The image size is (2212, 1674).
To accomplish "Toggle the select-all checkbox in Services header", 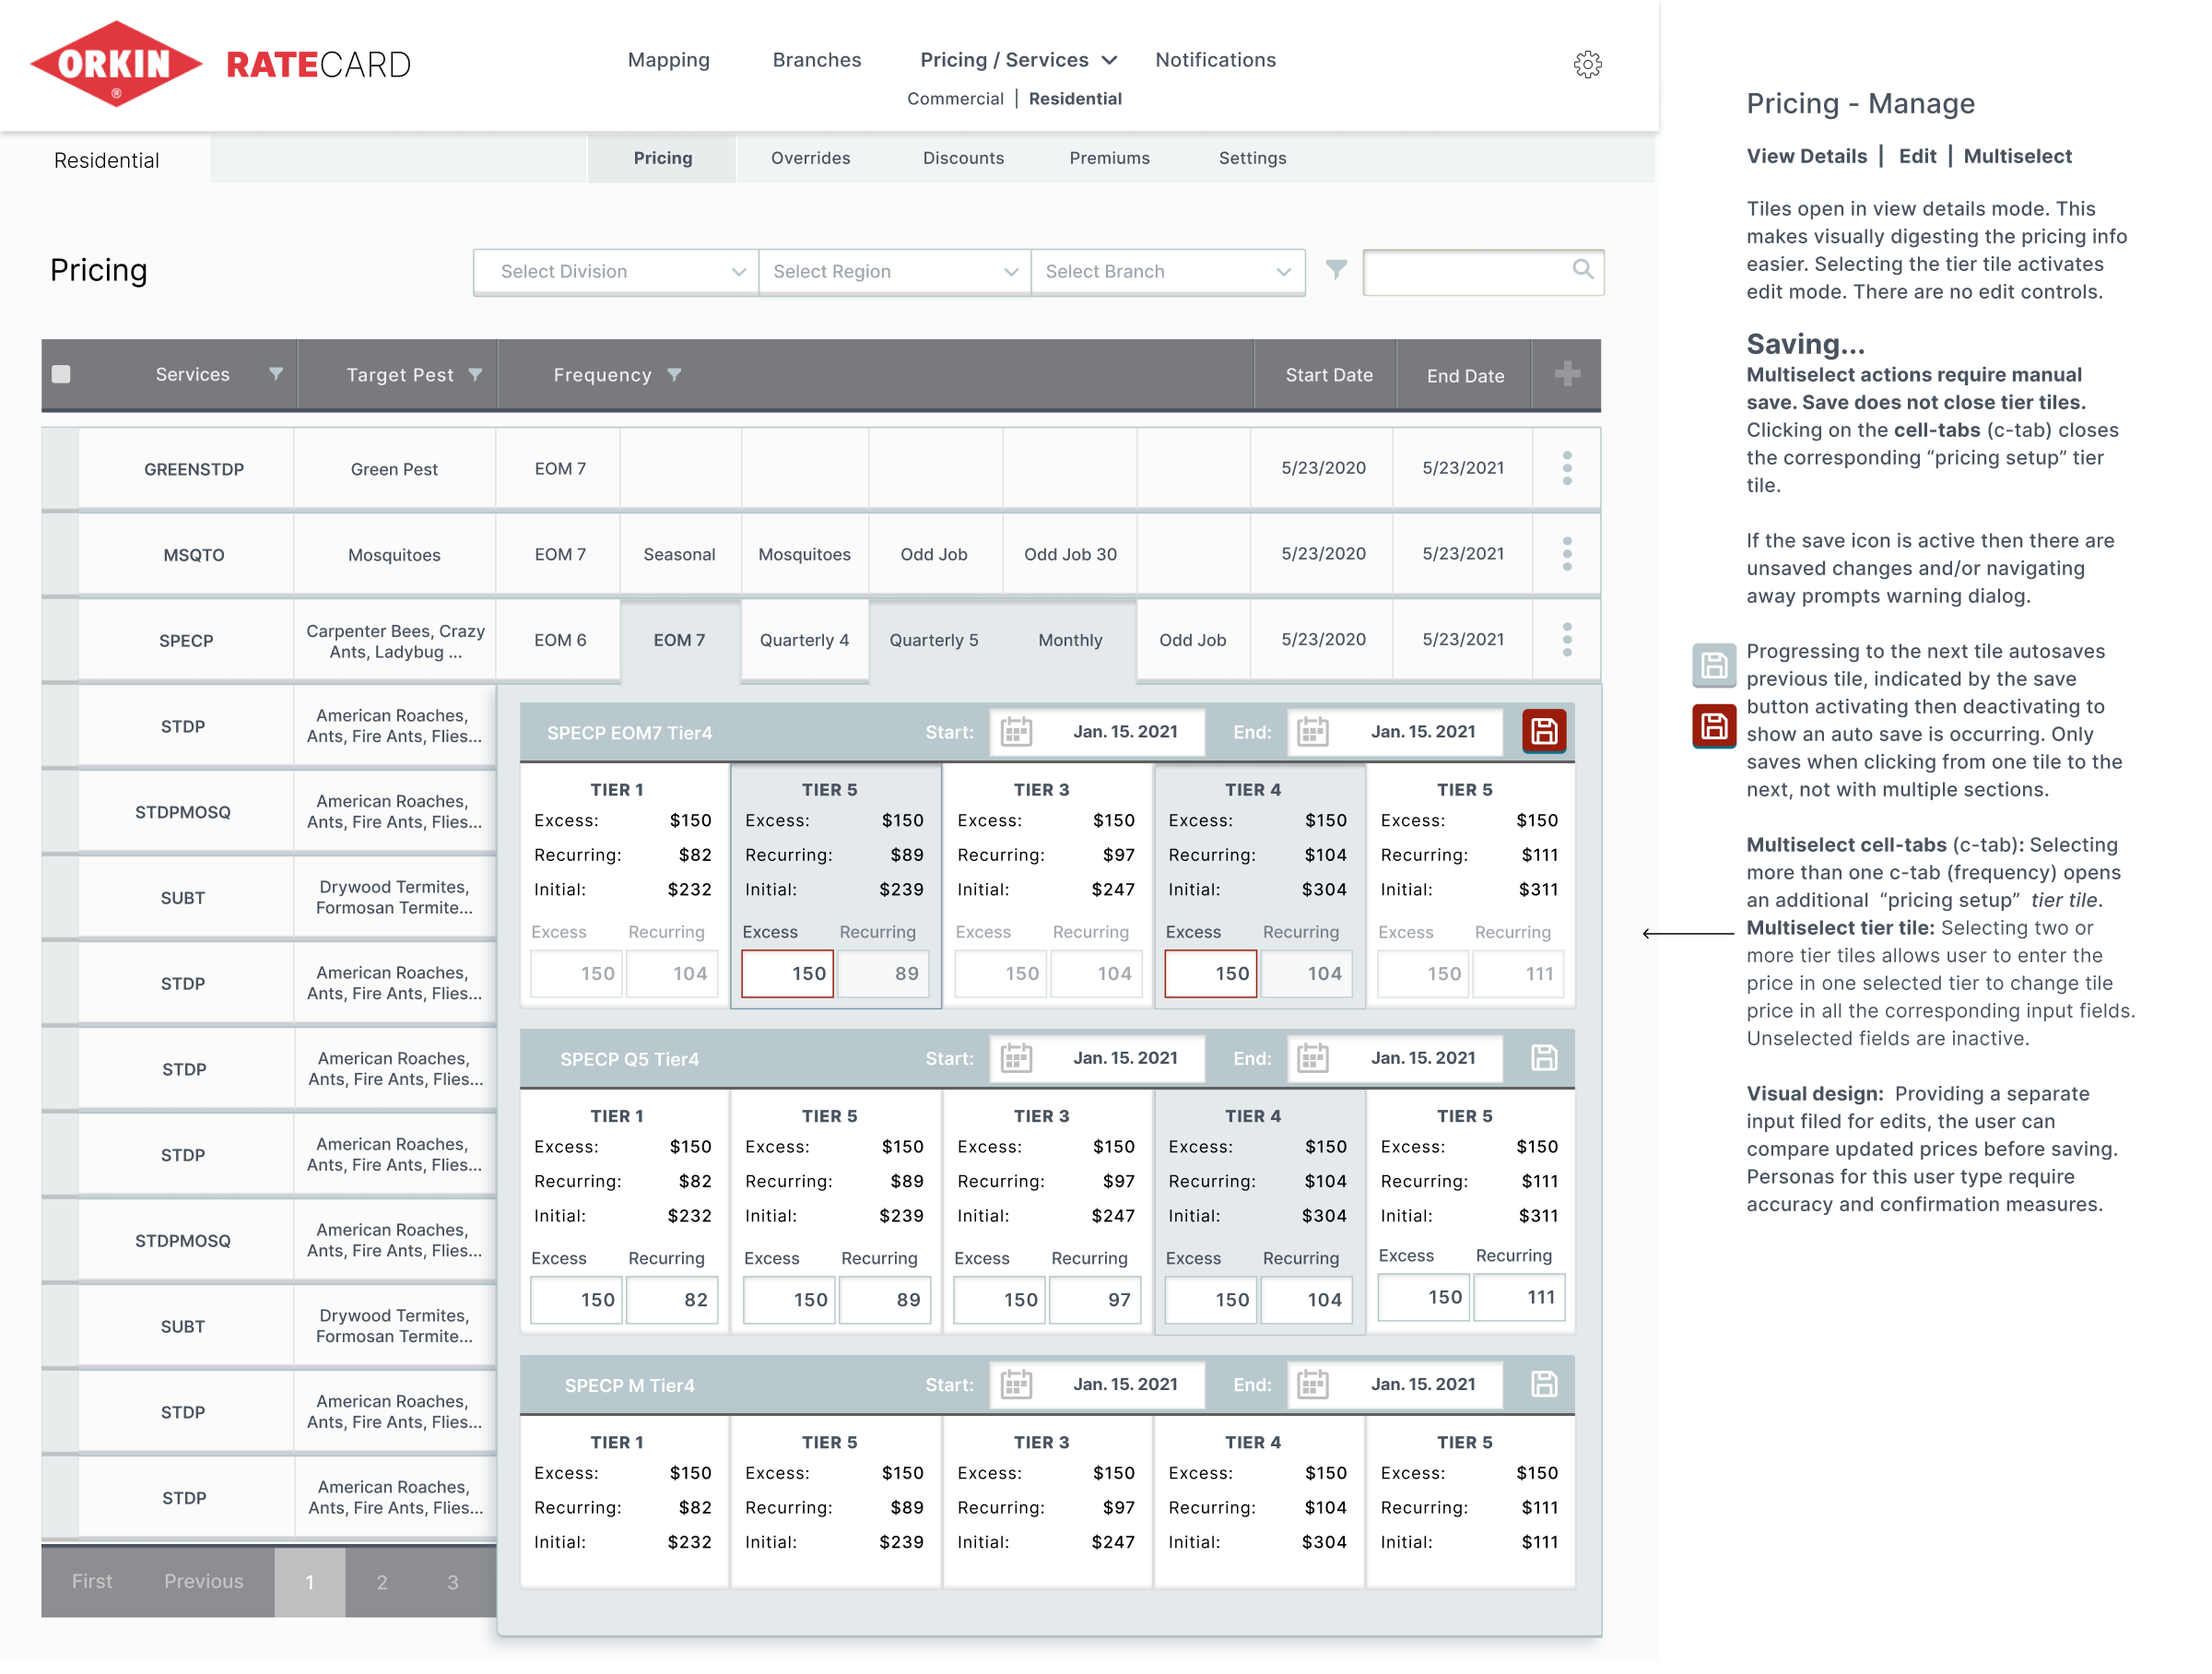I will (x=62, y=375).
